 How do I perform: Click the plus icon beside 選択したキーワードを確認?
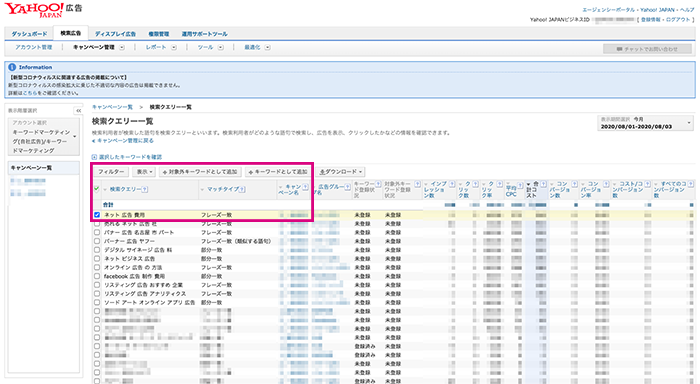(94, 157)
